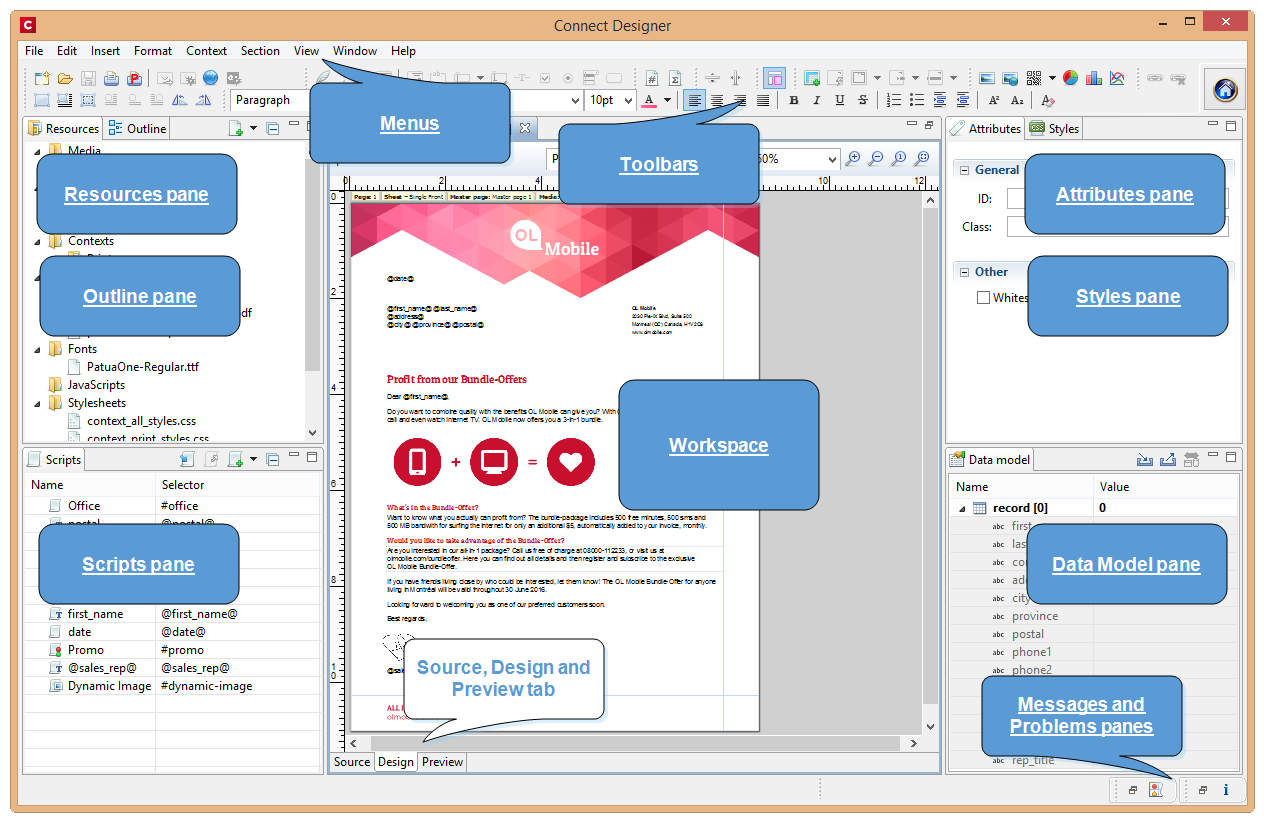Select PatuaOne-Regular.ttf font file
Screen dimensions: 1264x824
pos(143,367)
